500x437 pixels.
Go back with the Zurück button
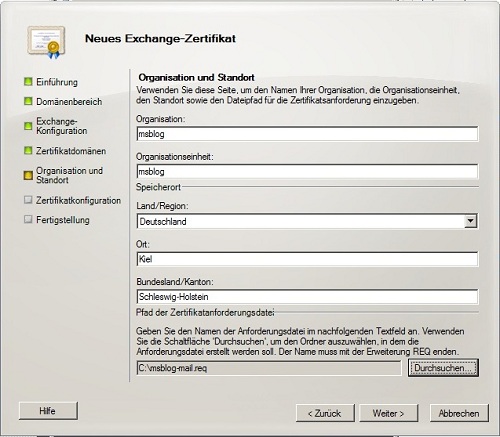pyautogui.click(x=325, y=413)
